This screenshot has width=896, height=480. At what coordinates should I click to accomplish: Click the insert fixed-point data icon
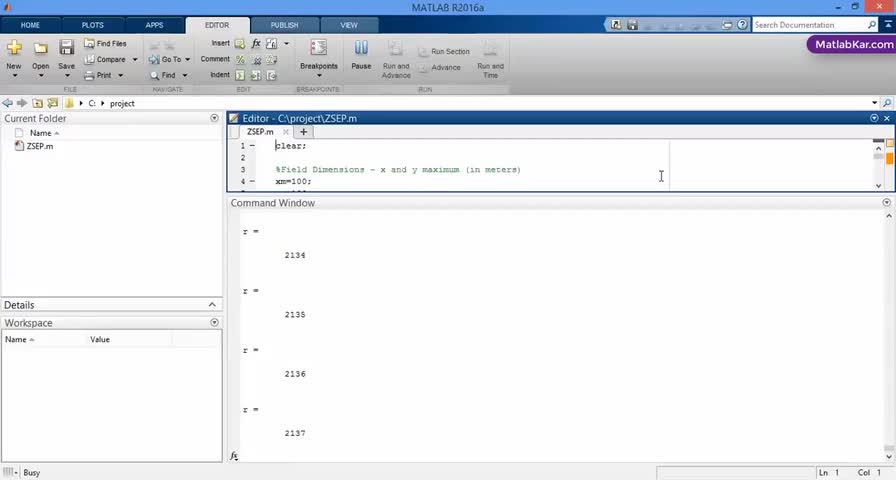click(x=271, y=43)
